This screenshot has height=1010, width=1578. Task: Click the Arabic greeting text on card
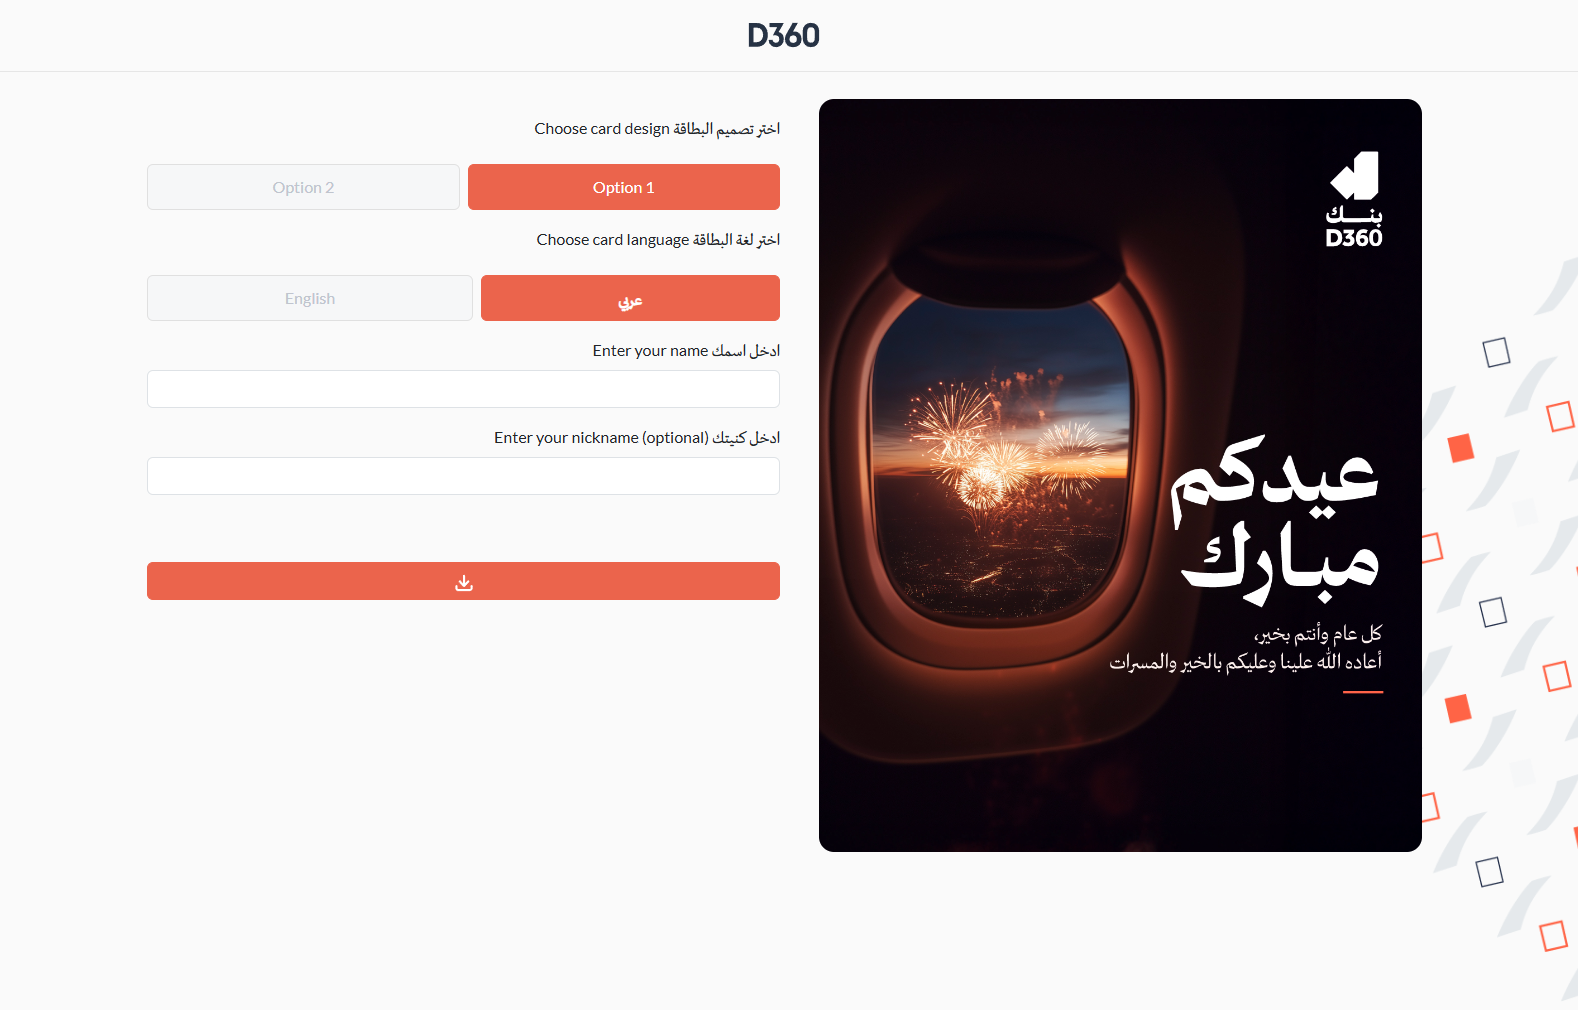pyautogui.click(x=1246, y=647)
